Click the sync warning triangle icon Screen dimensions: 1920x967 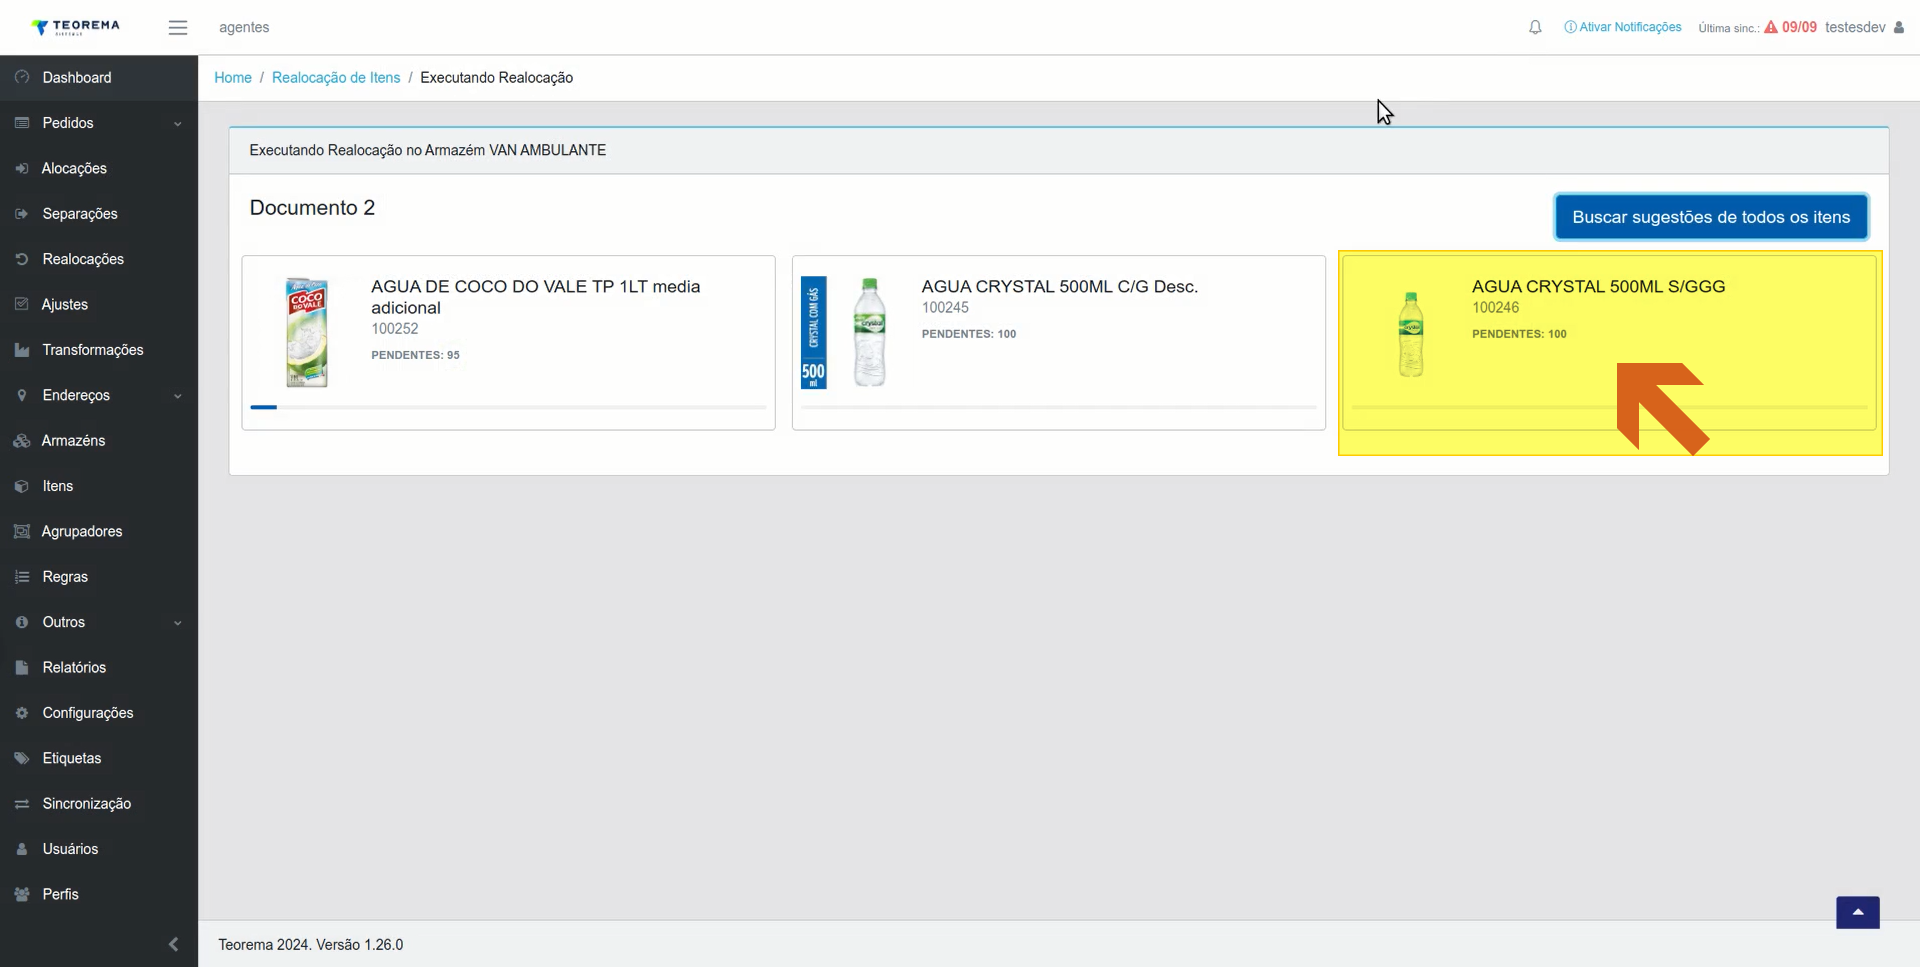coord(1771,27)
